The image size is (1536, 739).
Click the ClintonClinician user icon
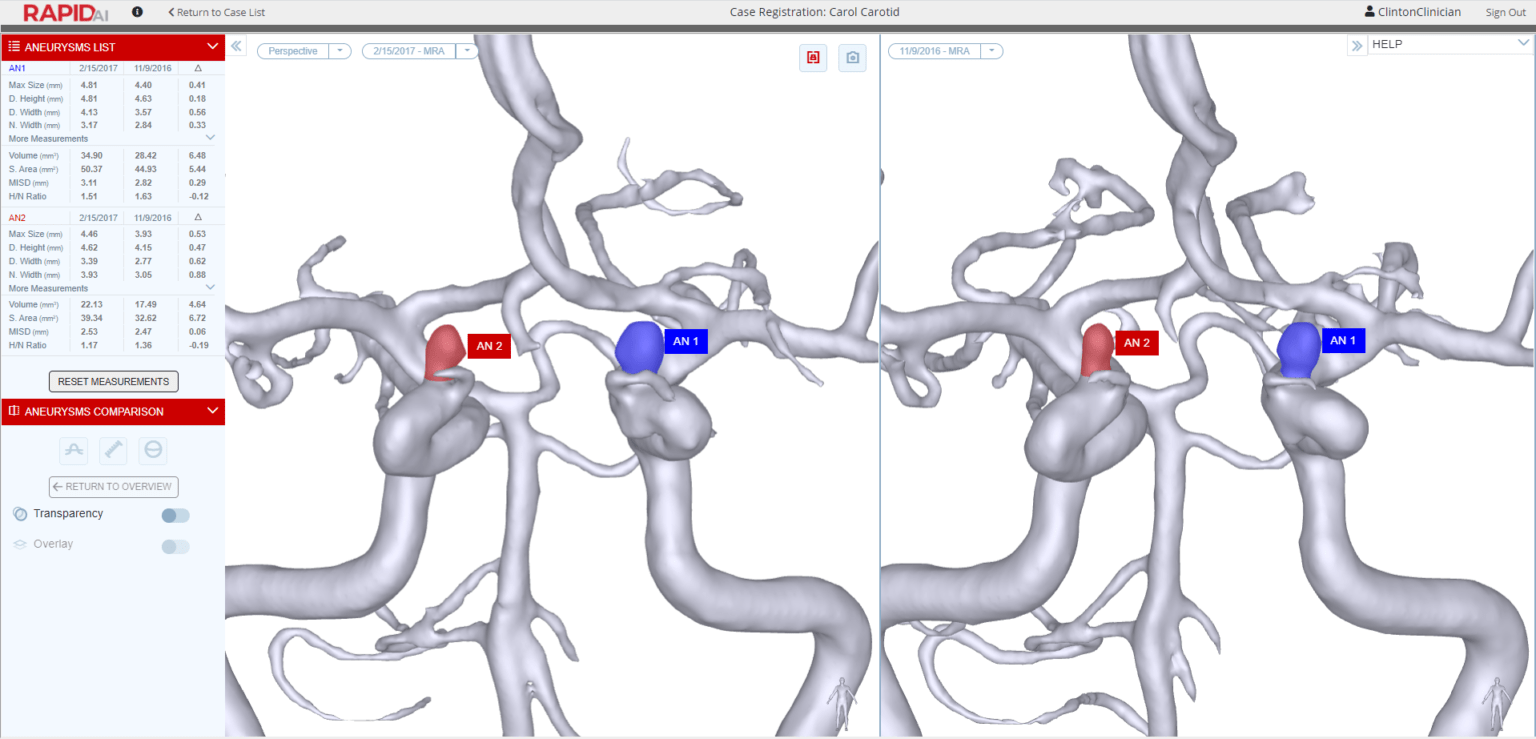[1367, 12]
